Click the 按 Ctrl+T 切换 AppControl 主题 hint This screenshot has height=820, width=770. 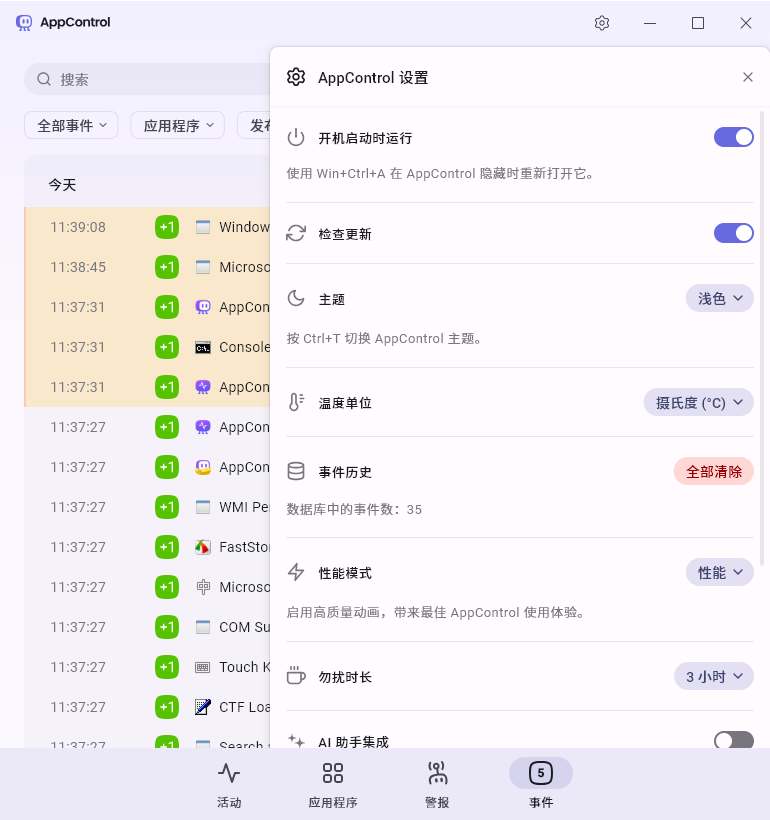click(x=384, y=338)
